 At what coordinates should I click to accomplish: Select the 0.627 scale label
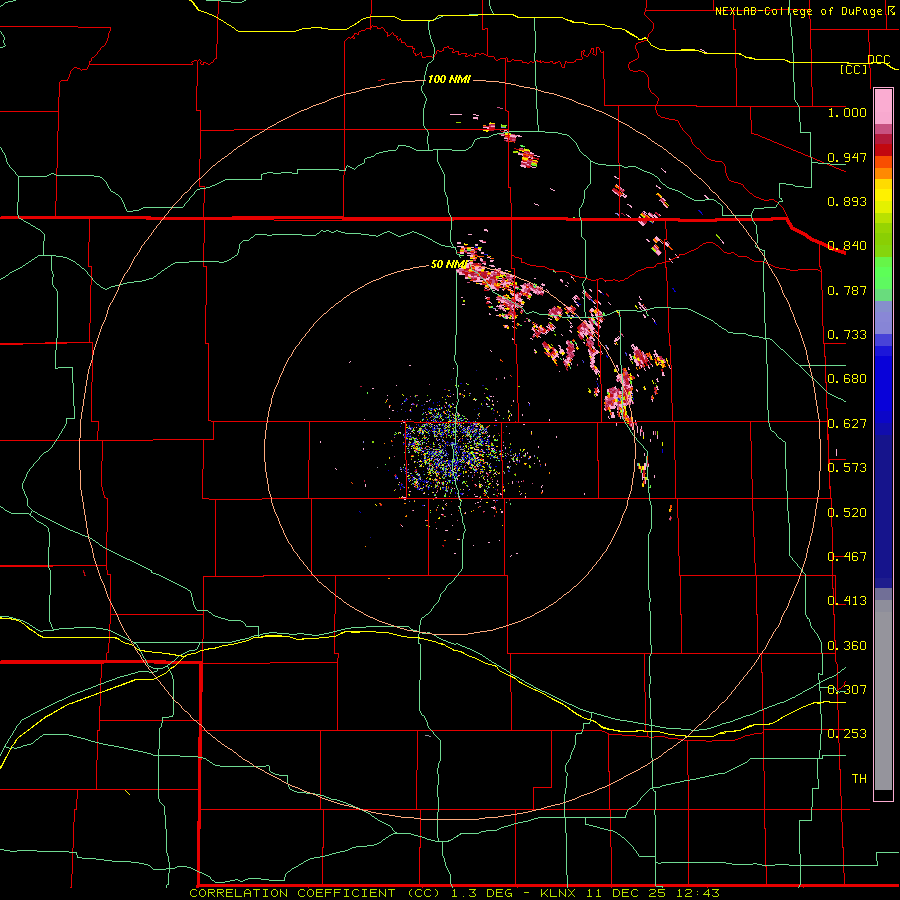(x=847, y=424)
